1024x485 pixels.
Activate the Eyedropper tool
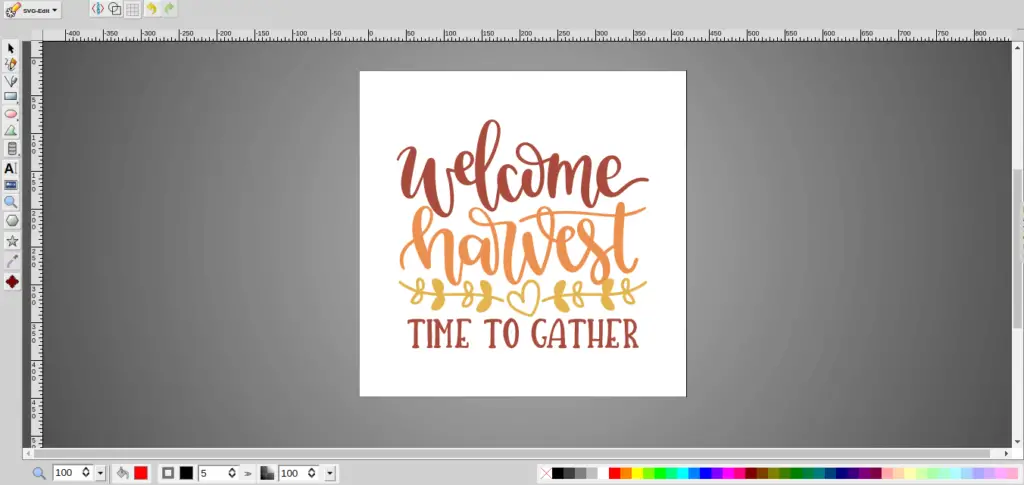tap(11, 261)
